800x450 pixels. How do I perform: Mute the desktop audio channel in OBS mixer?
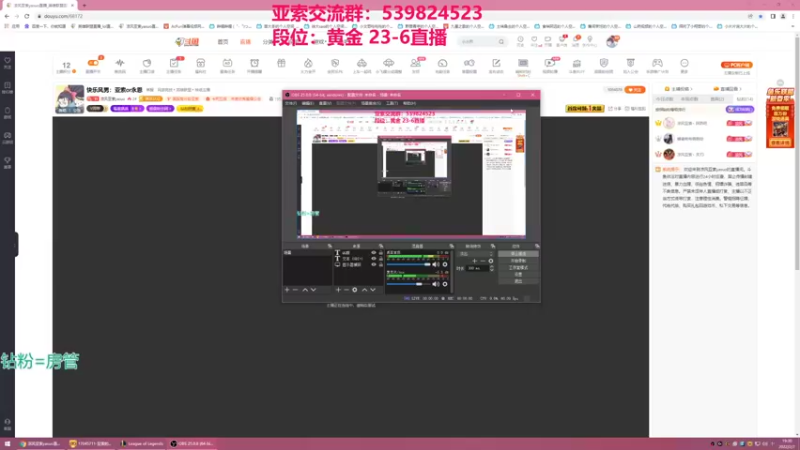pyautogui.click(x=436, y=264)
